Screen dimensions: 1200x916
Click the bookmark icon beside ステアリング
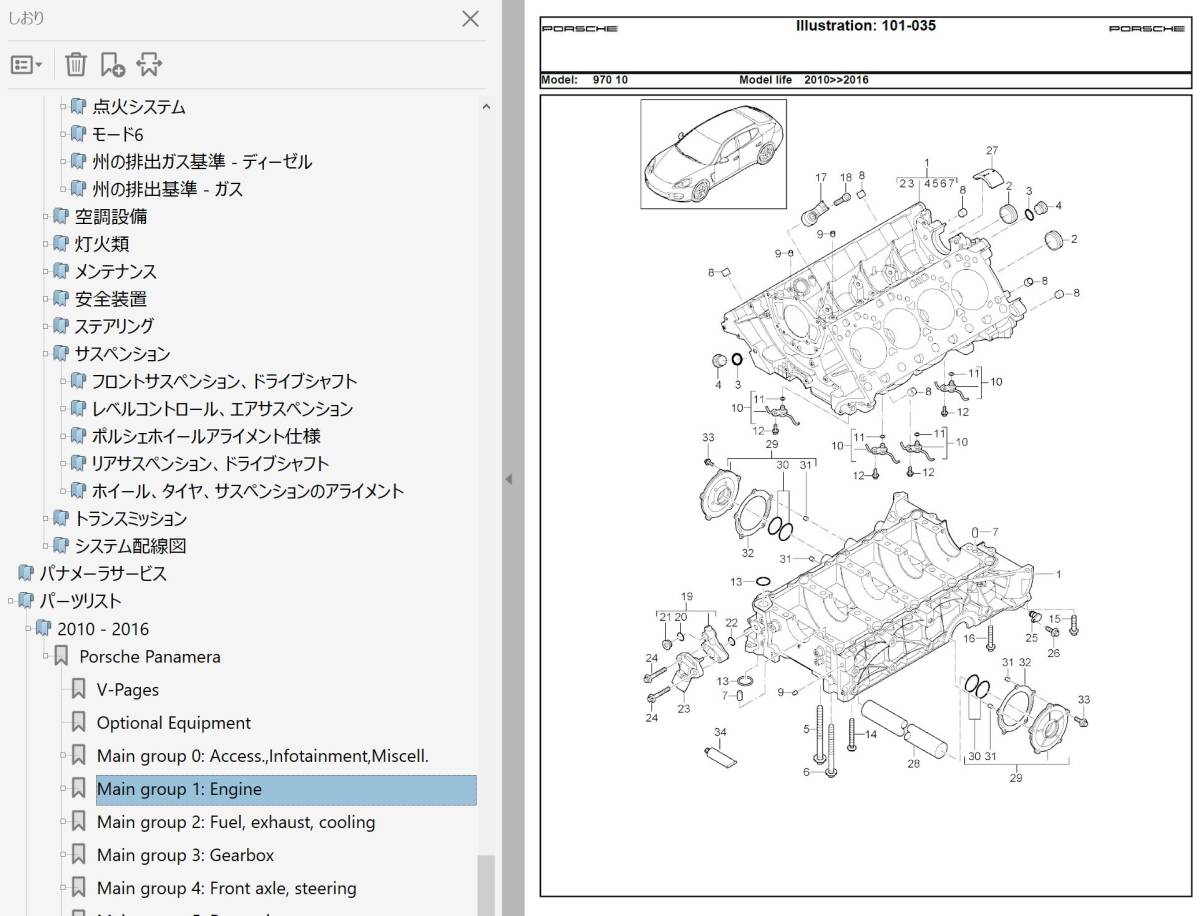[61, 326]
